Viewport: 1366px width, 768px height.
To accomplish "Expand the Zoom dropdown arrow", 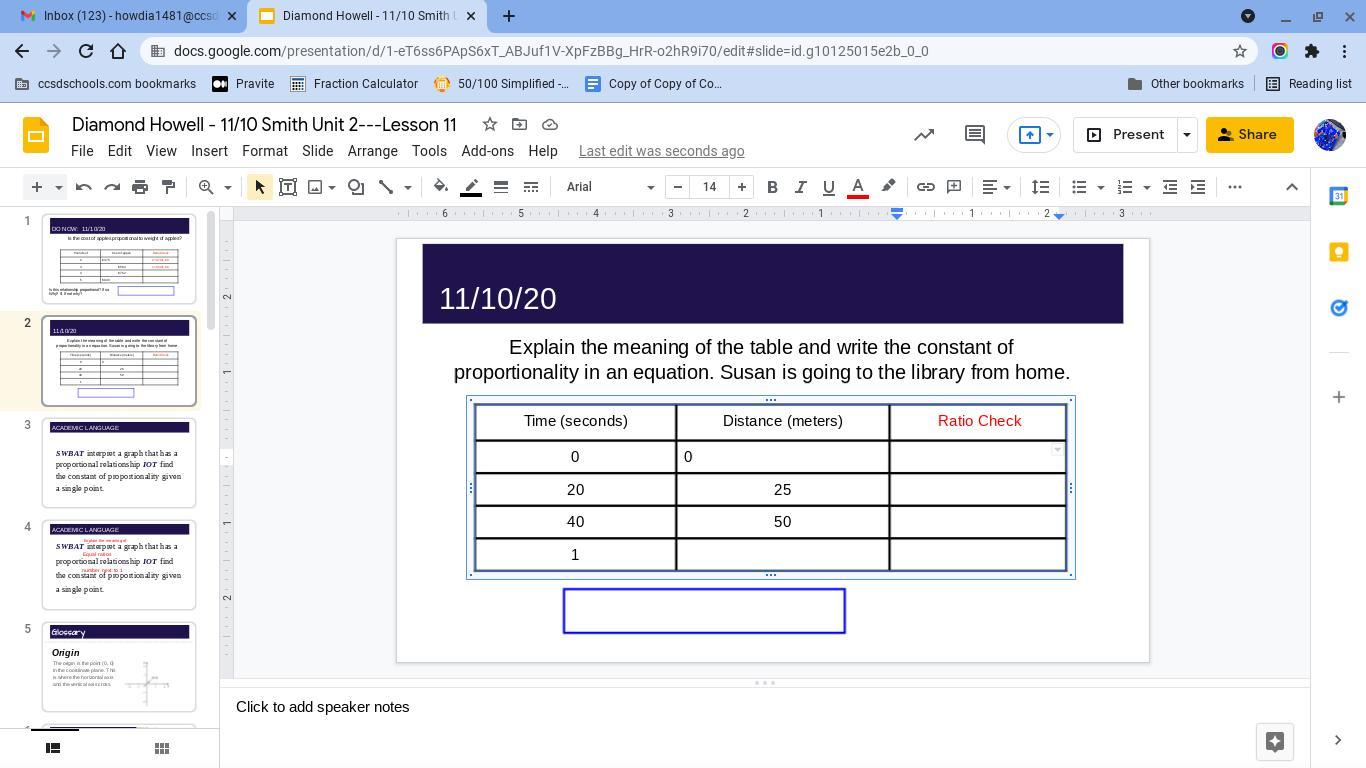I will click(x=227, y=187).
